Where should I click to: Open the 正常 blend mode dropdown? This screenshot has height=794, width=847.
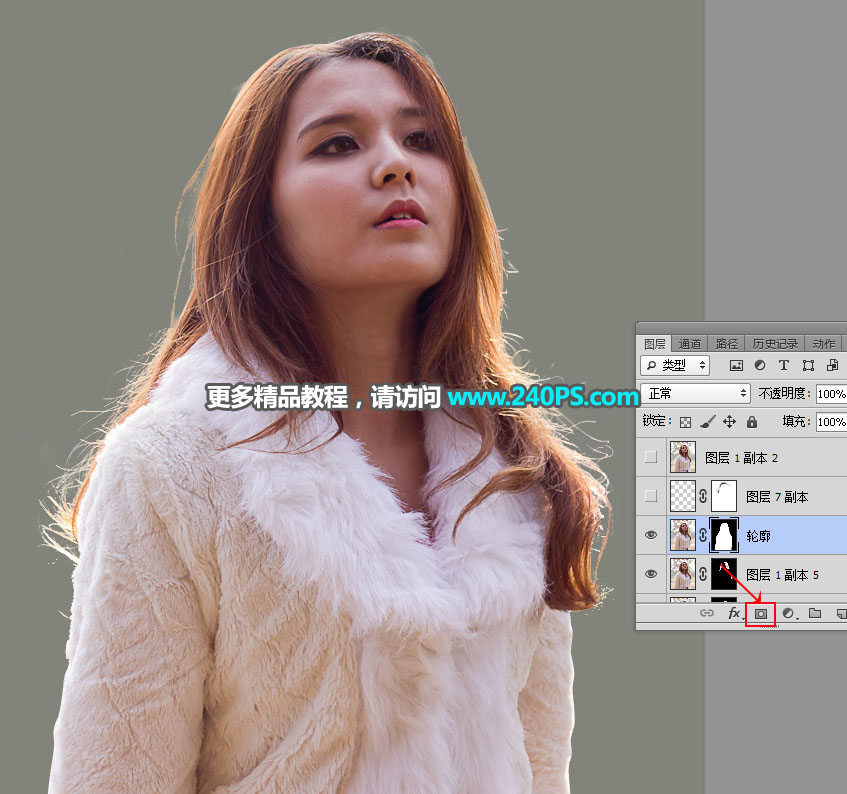[696, 394]
